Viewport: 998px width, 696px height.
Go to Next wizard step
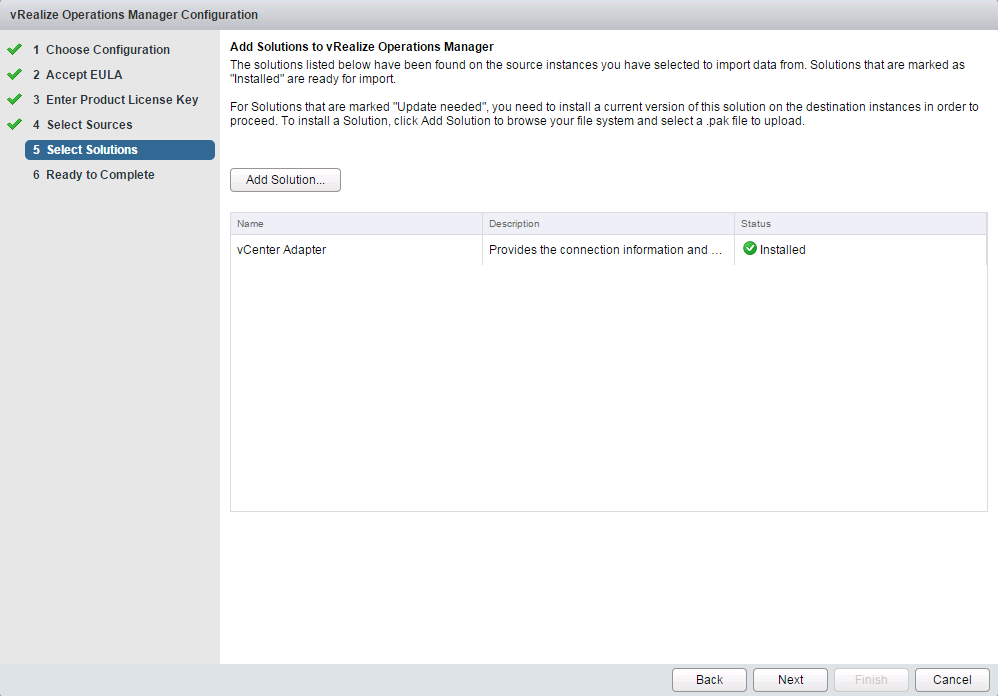(x=790, y=679)
